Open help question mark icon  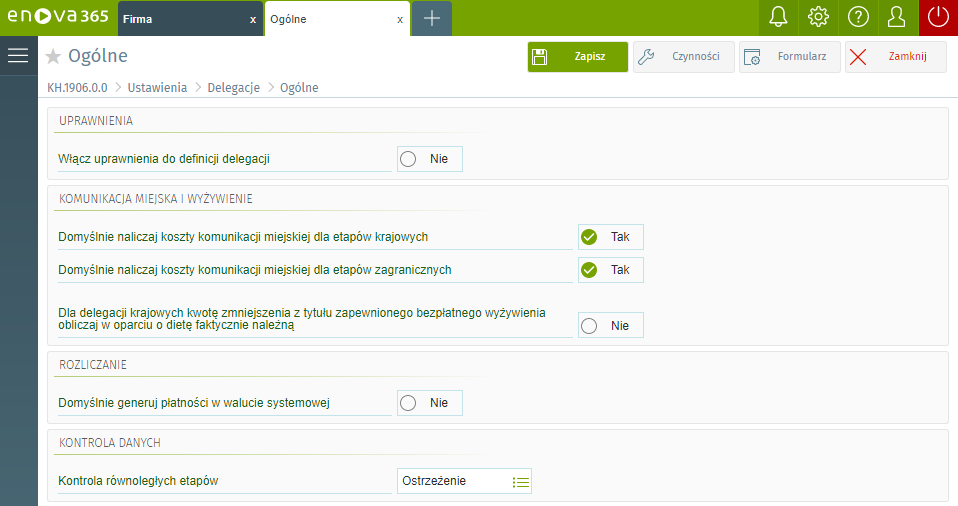click(x=858, y=17)
